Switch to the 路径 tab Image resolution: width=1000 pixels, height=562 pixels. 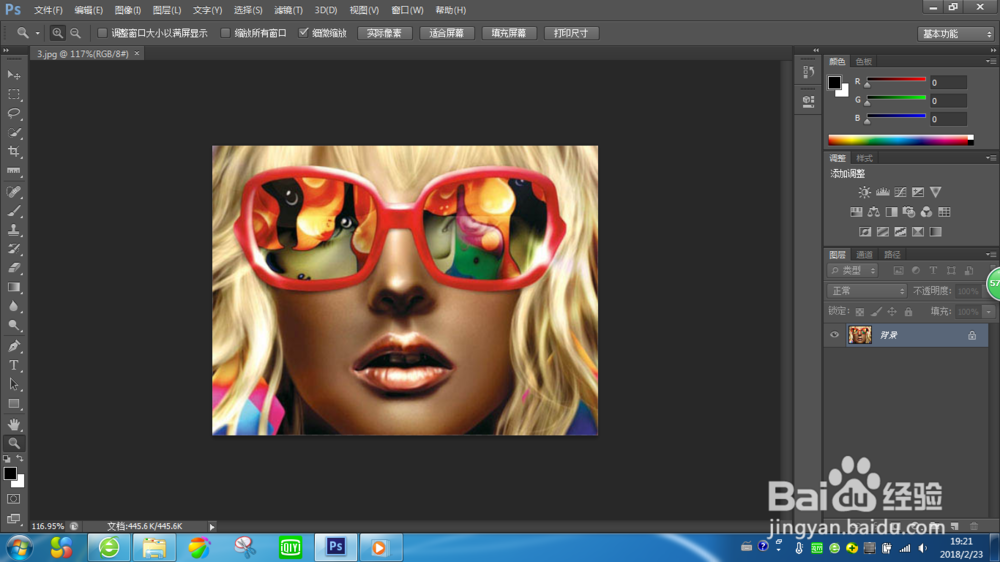(x=892, y=255)
